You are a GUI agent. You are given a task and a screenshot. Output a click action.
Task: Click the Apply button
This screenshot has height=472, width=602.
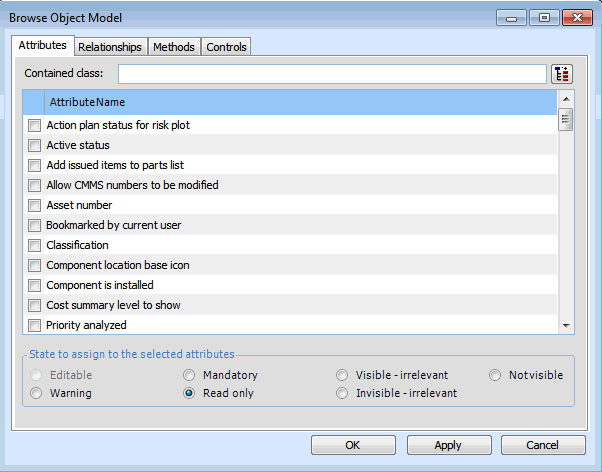[448, 445]
